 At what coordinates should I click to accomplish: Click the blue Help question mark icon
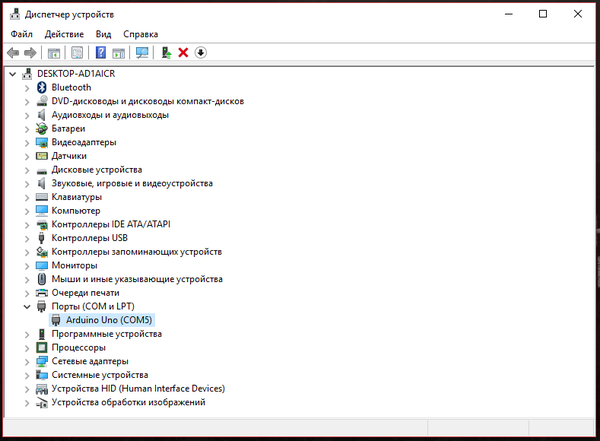[x=101, y=52]
